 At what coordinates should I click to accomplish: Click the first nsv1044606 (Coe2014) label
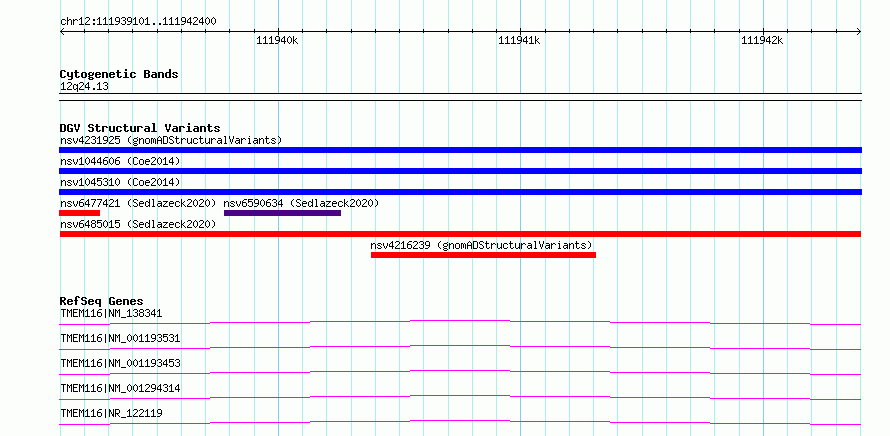point(120,161)
